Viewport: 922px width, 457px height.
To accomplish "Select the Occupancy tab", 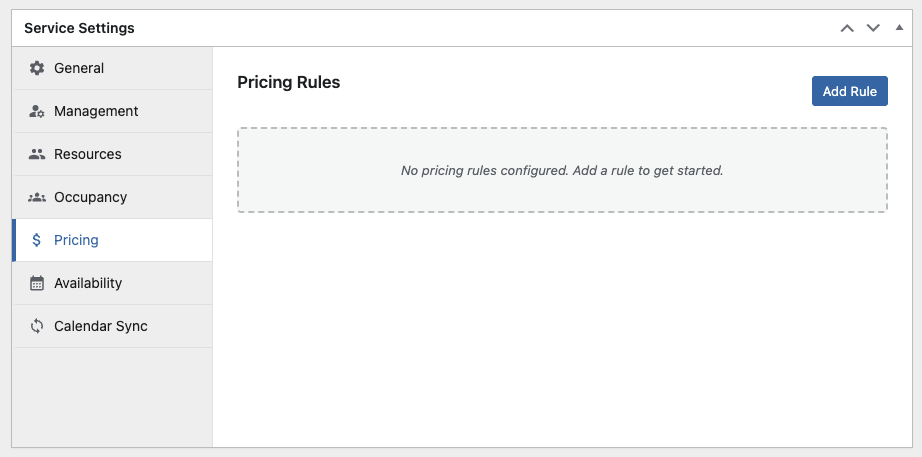I will (90, 197).
